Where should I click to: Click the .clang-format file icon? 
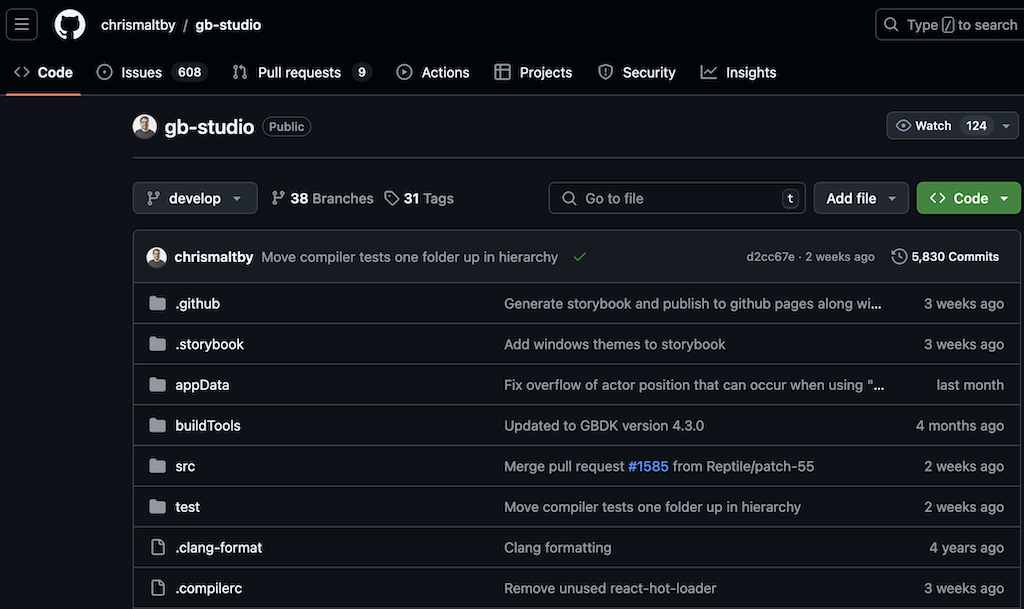157,547
